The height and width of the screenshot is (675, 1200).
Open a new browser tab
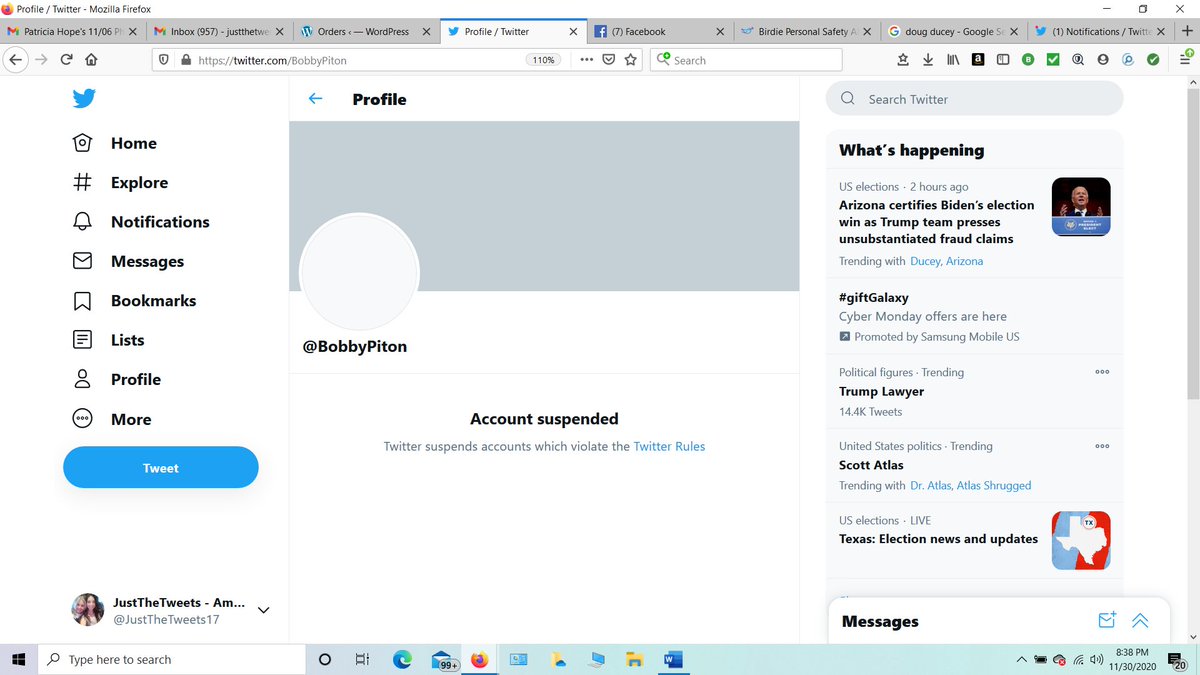tap(1186, 31)
